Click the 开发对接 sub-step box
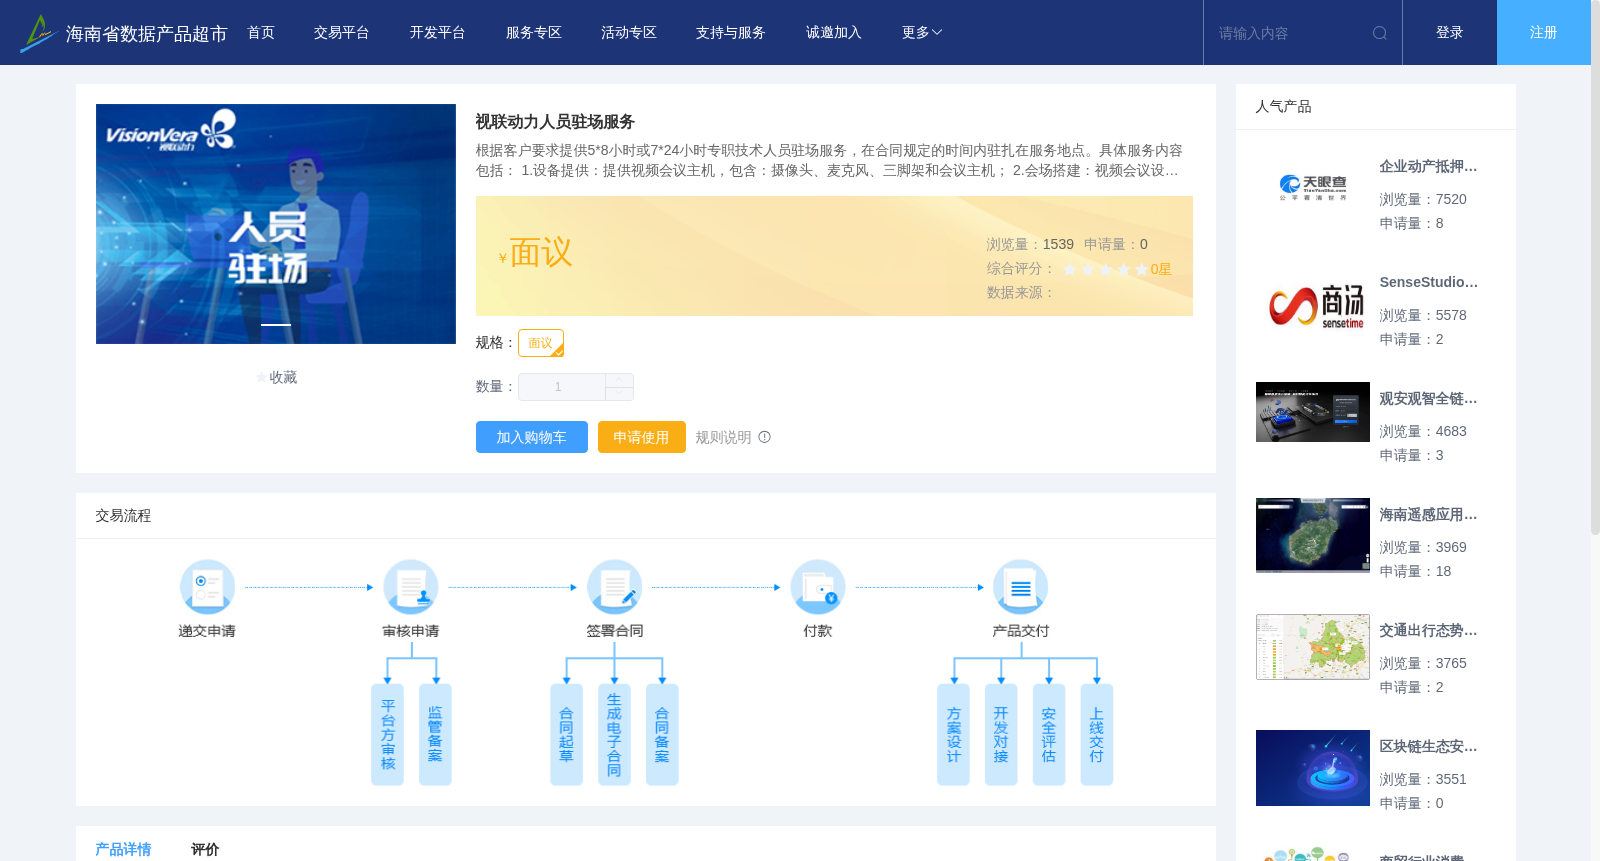 tap(1001, 735)
